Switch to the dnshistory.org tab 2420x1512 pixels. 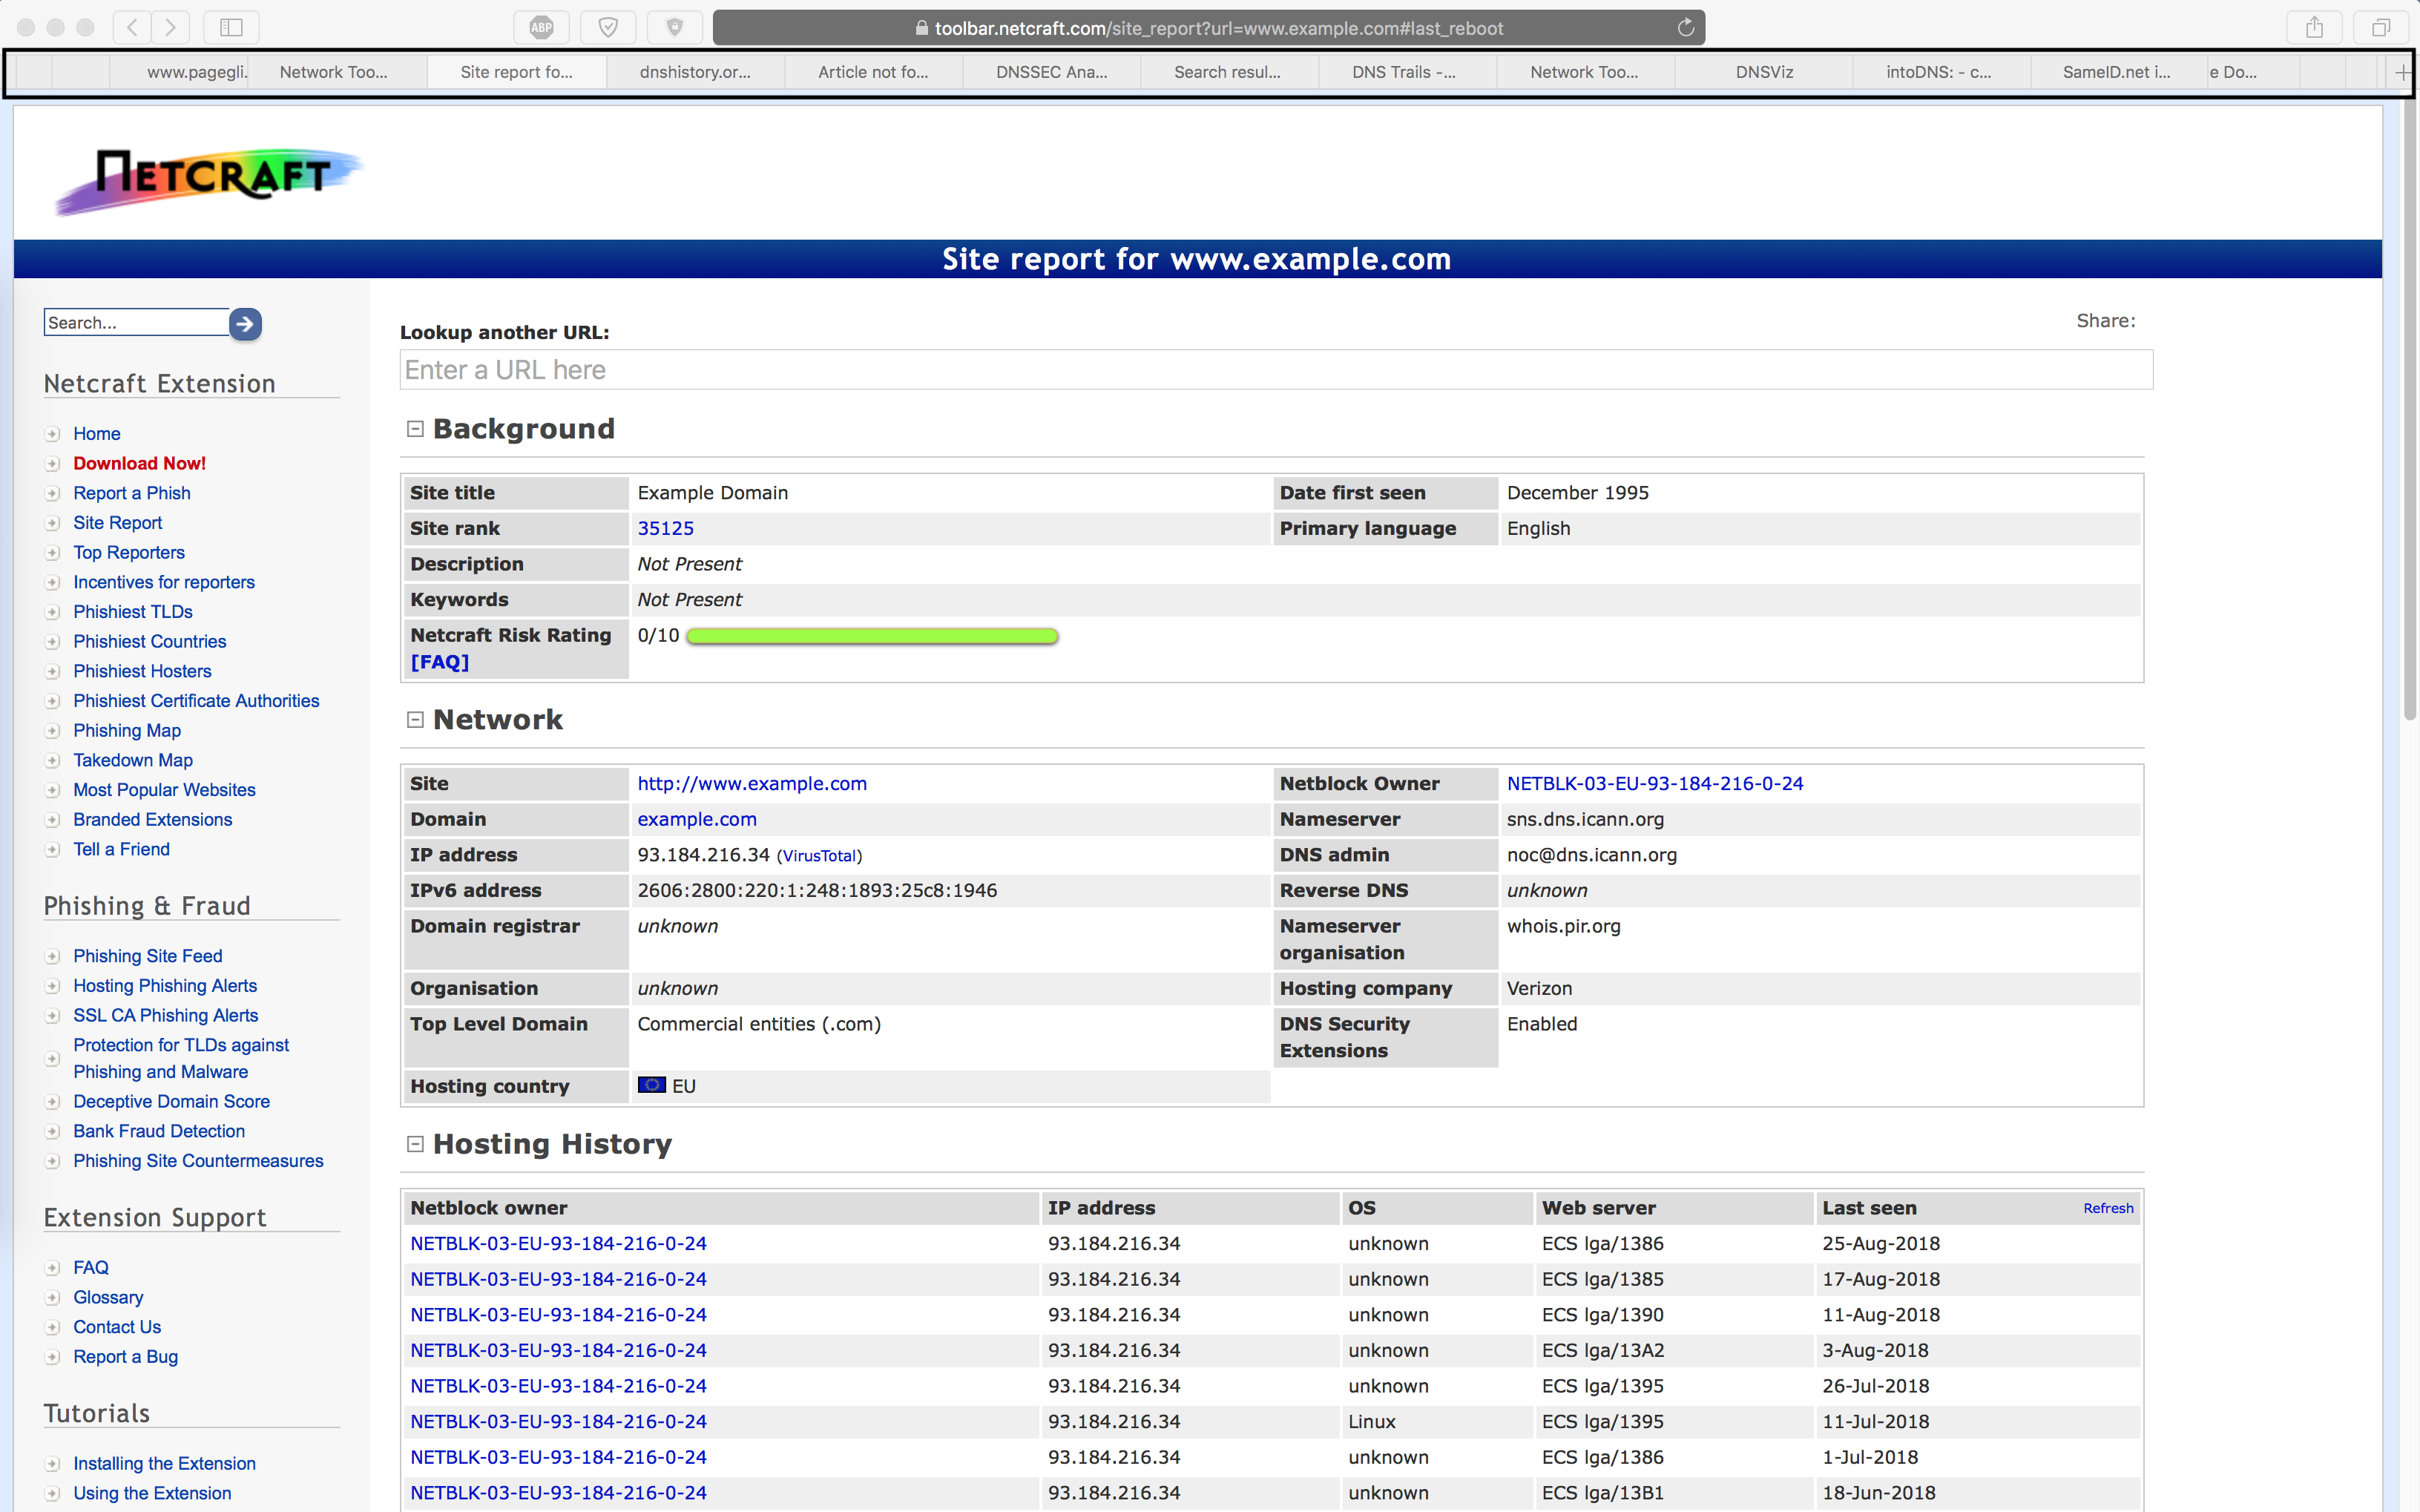coord(695,72)
